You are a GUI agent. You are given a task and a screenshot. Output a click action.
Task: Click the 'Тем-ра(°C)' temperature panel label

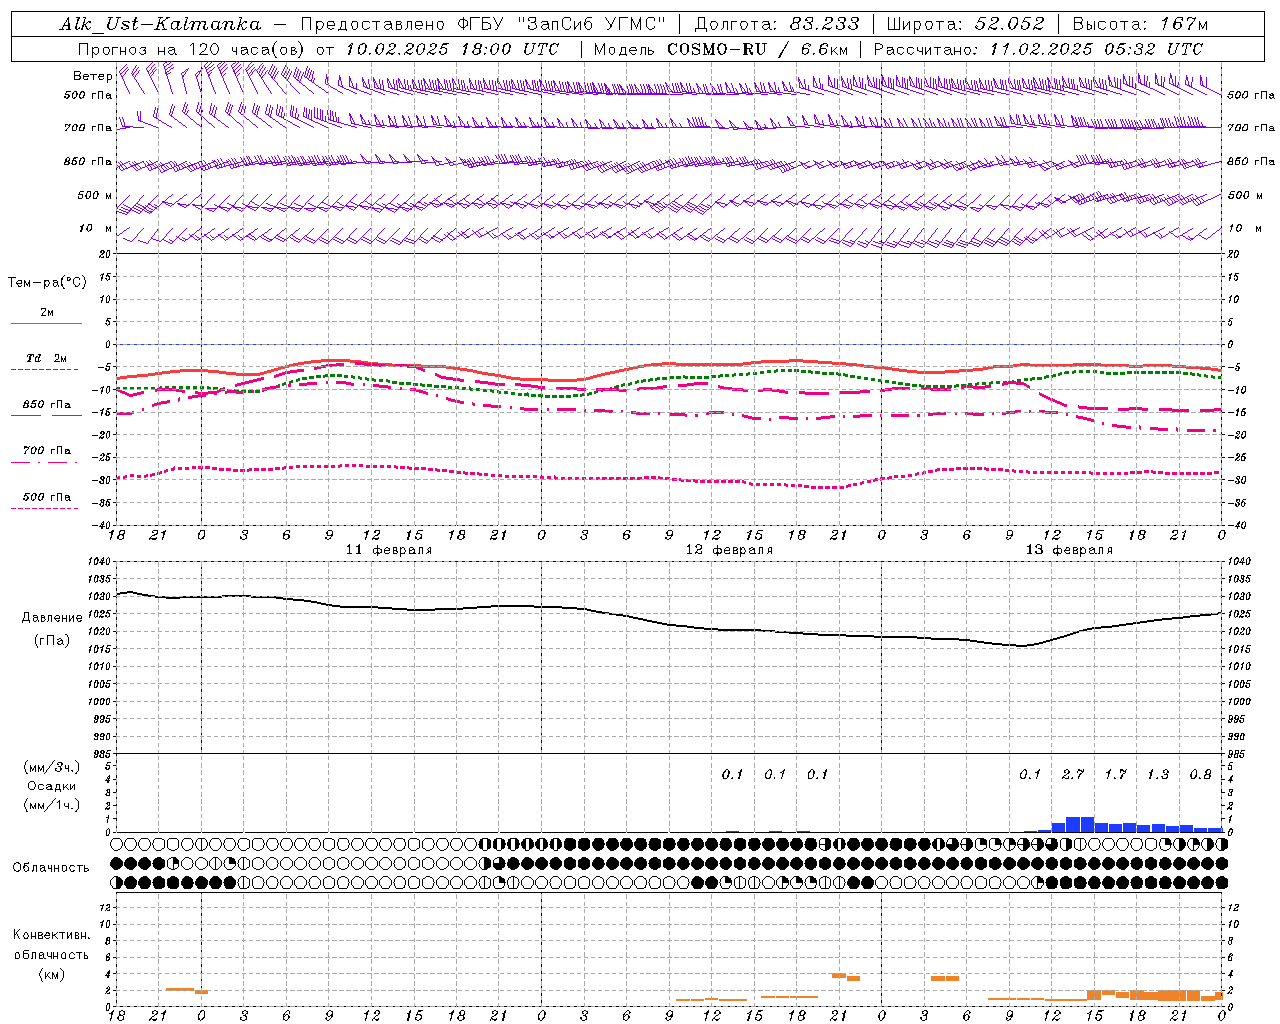click(47, 282)
